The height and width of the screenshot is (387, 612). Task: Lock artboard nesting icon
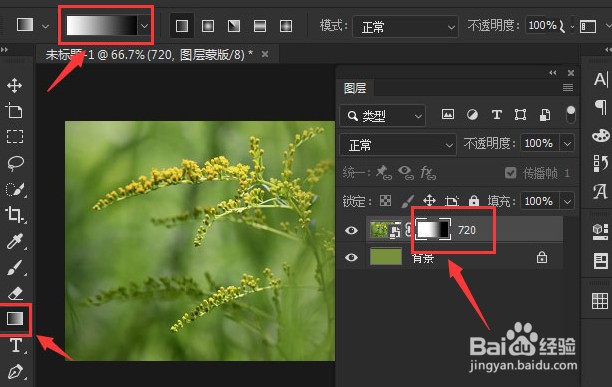point(452,201)
